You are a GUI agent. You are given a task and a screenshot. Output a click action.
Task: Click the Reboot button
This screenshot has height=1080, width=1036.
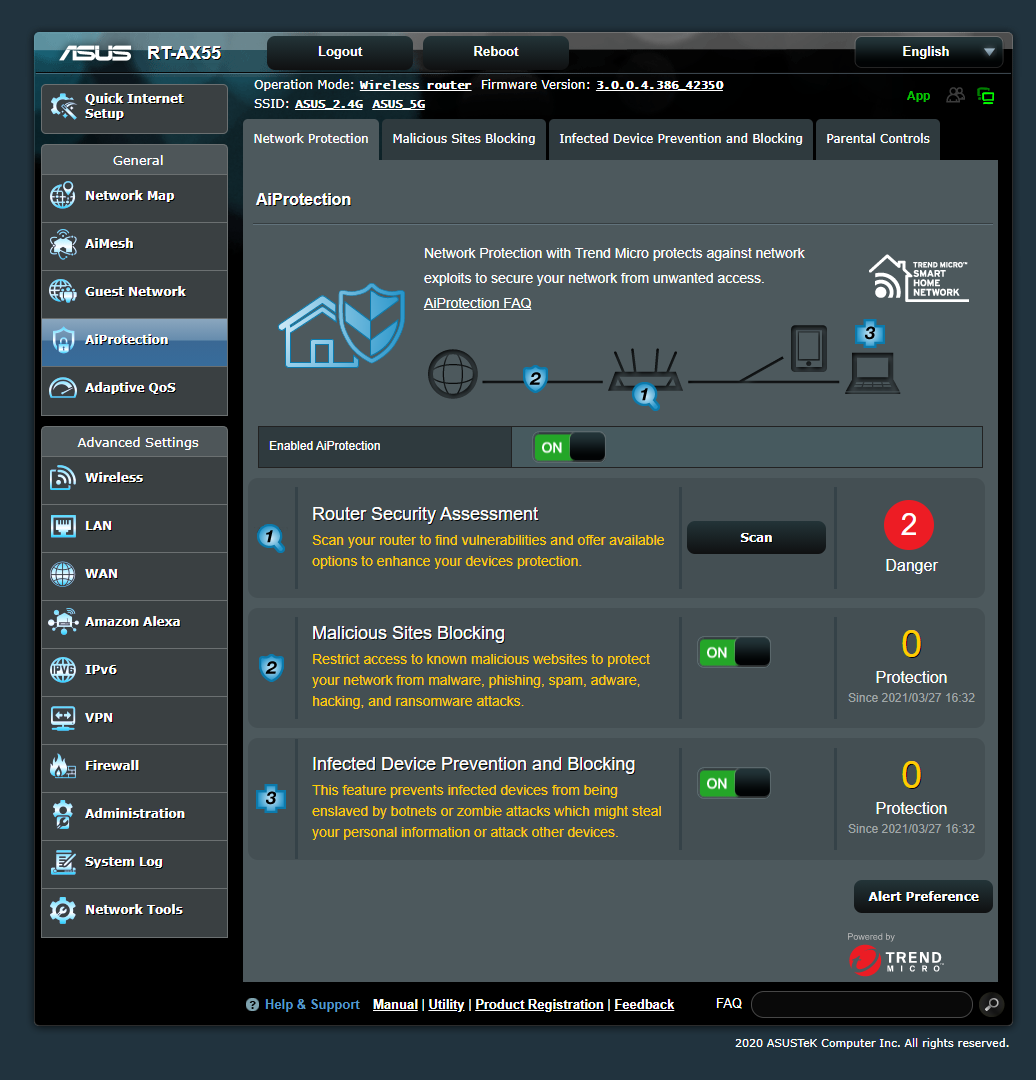(495, 52)
